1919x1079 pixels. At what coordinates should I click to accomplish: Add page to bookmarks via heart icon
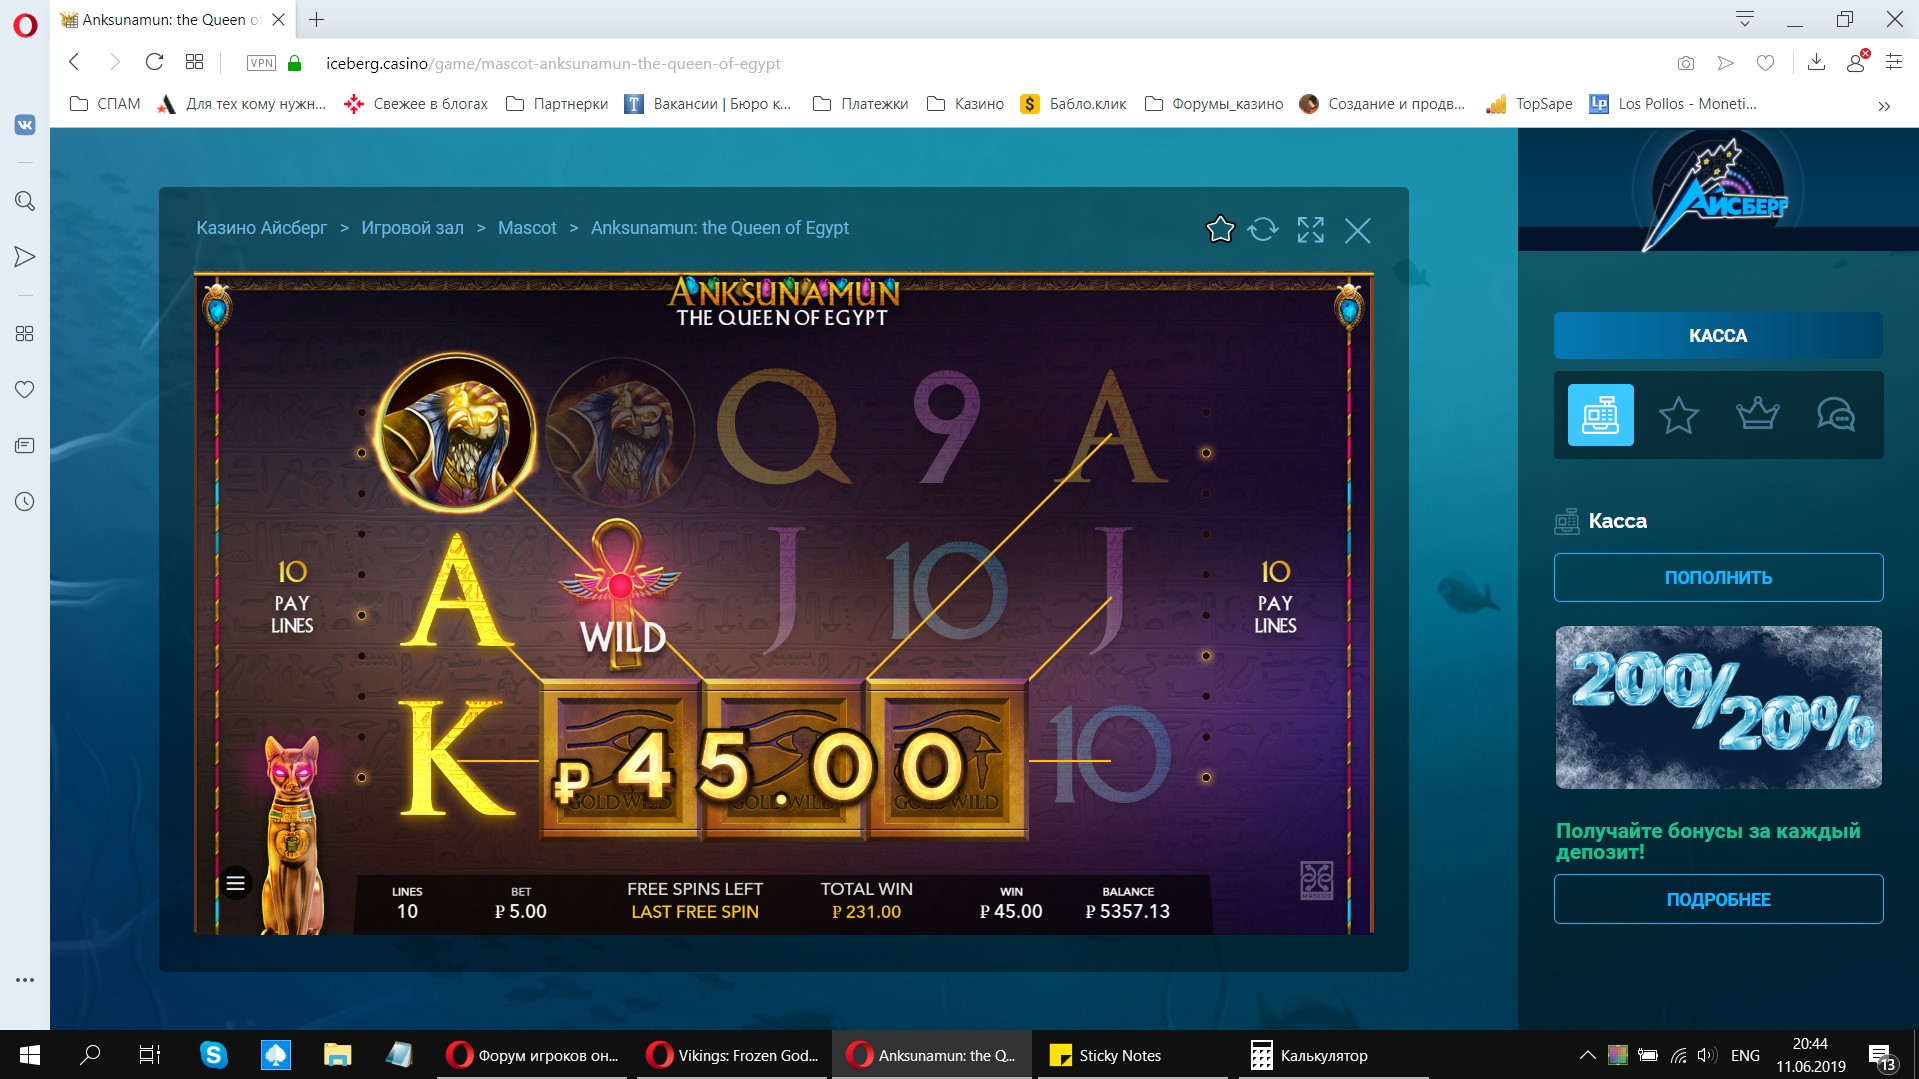coord(1766,63)
